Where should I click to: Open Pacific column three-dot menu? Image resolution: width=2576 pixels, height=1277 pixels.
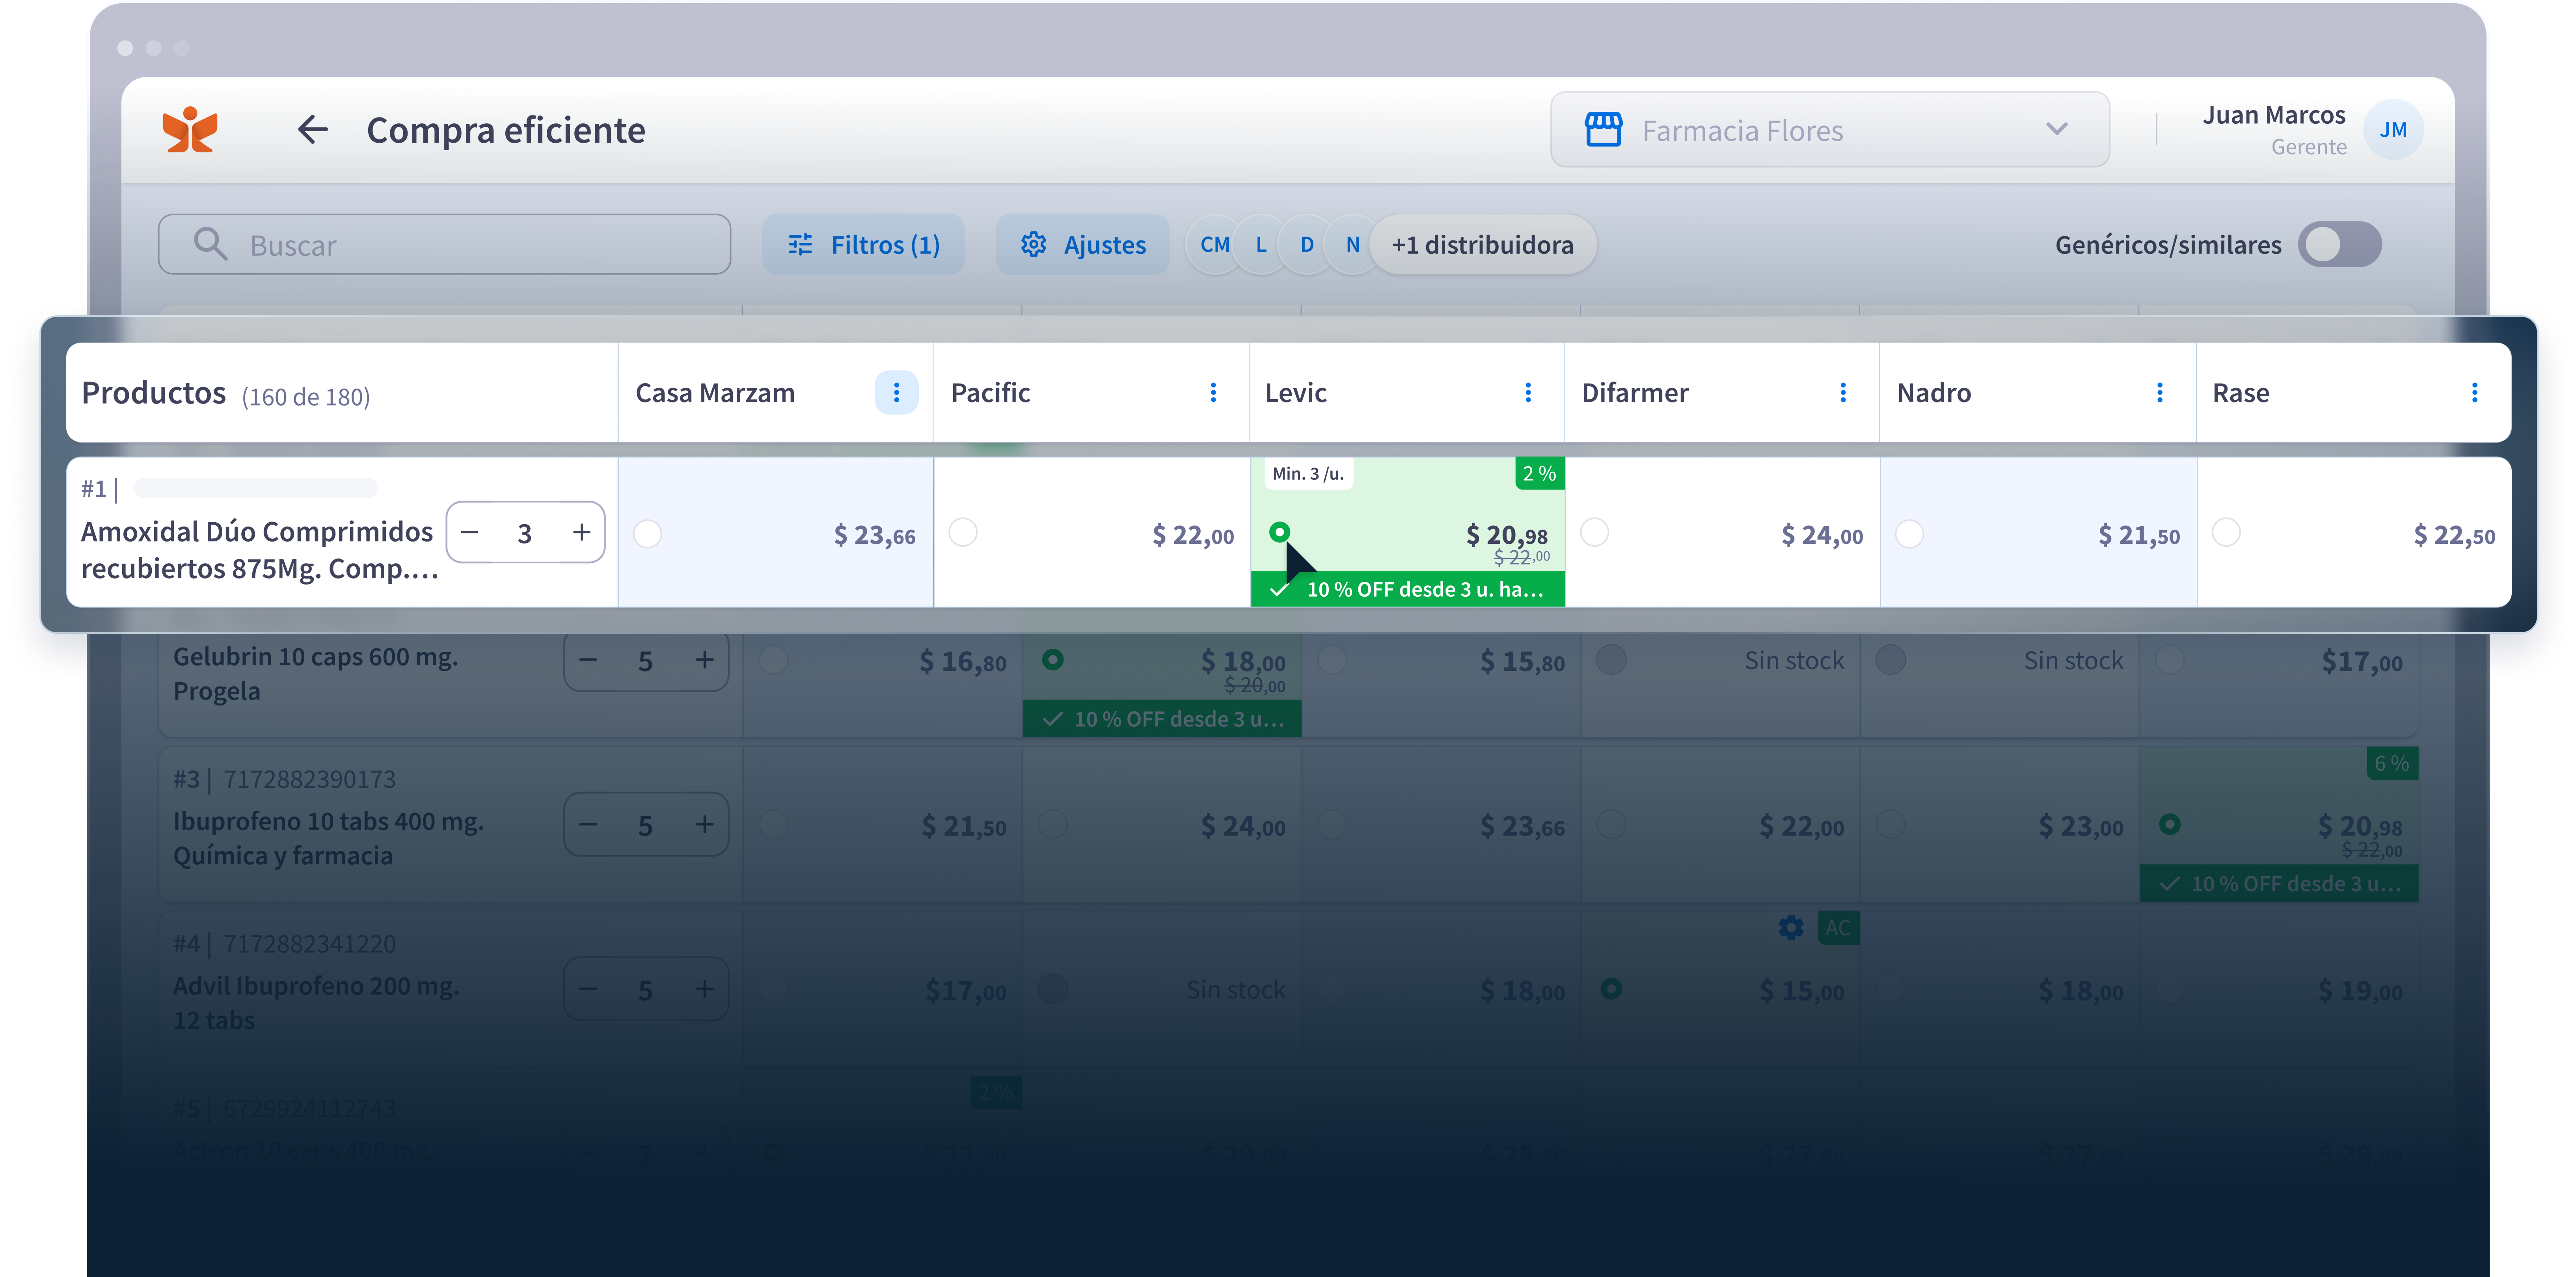coord(1213,392)
